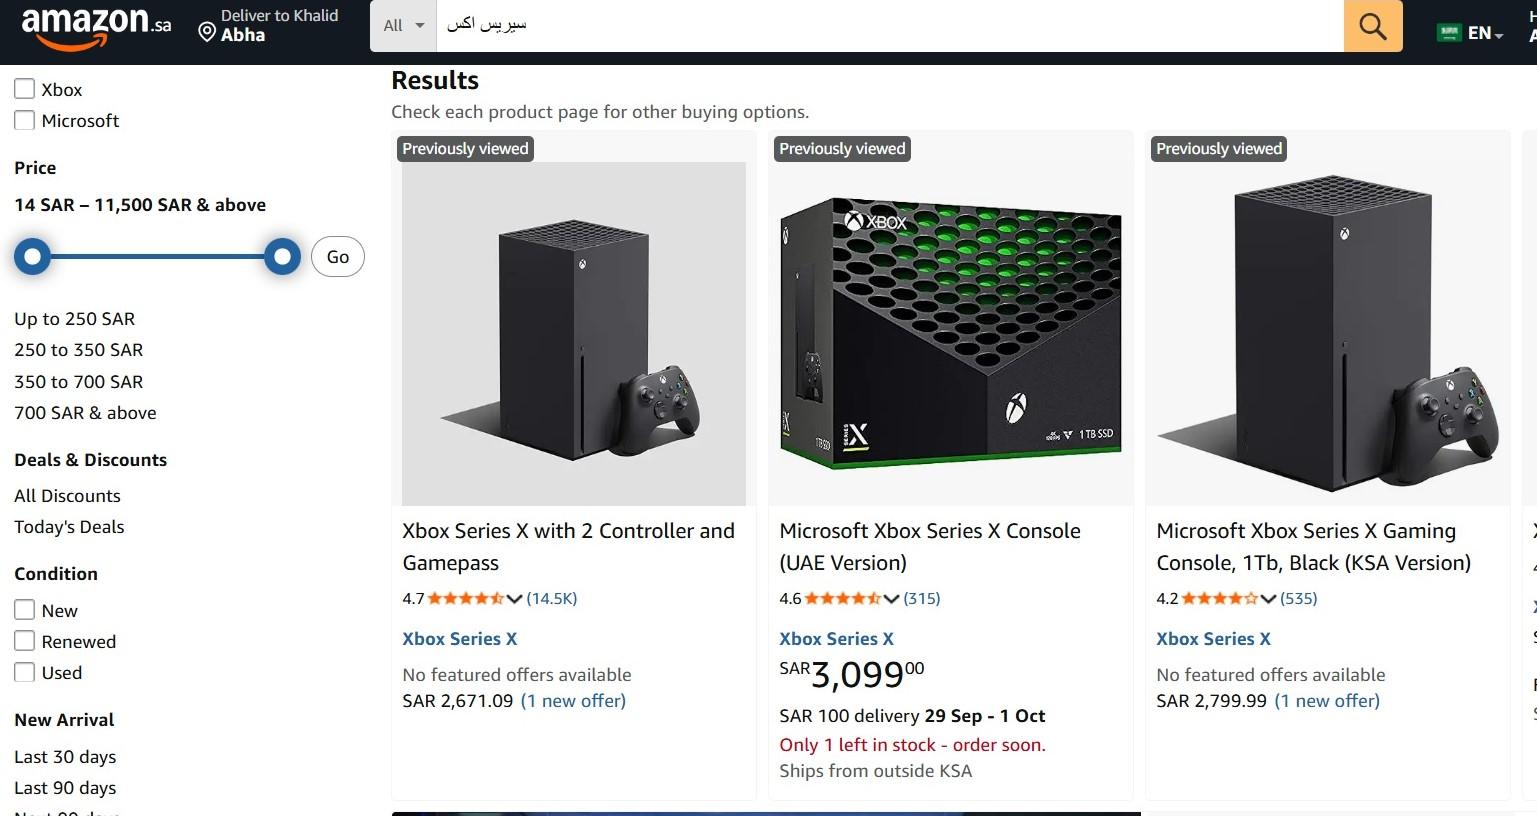Screen dimensions: 1537x816
Task: Click inside the search text field
Action: [890, 26]
